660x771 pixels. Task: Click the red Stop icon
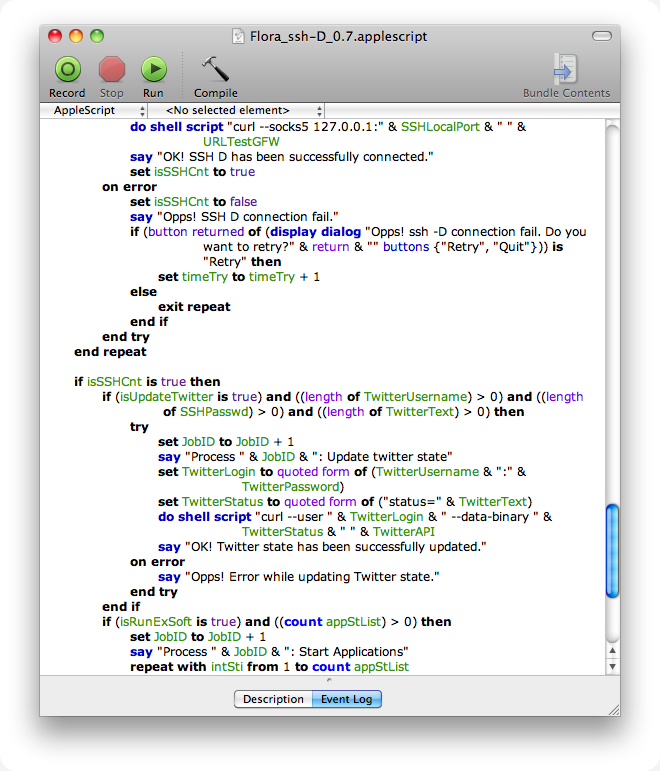coord(112,69)
